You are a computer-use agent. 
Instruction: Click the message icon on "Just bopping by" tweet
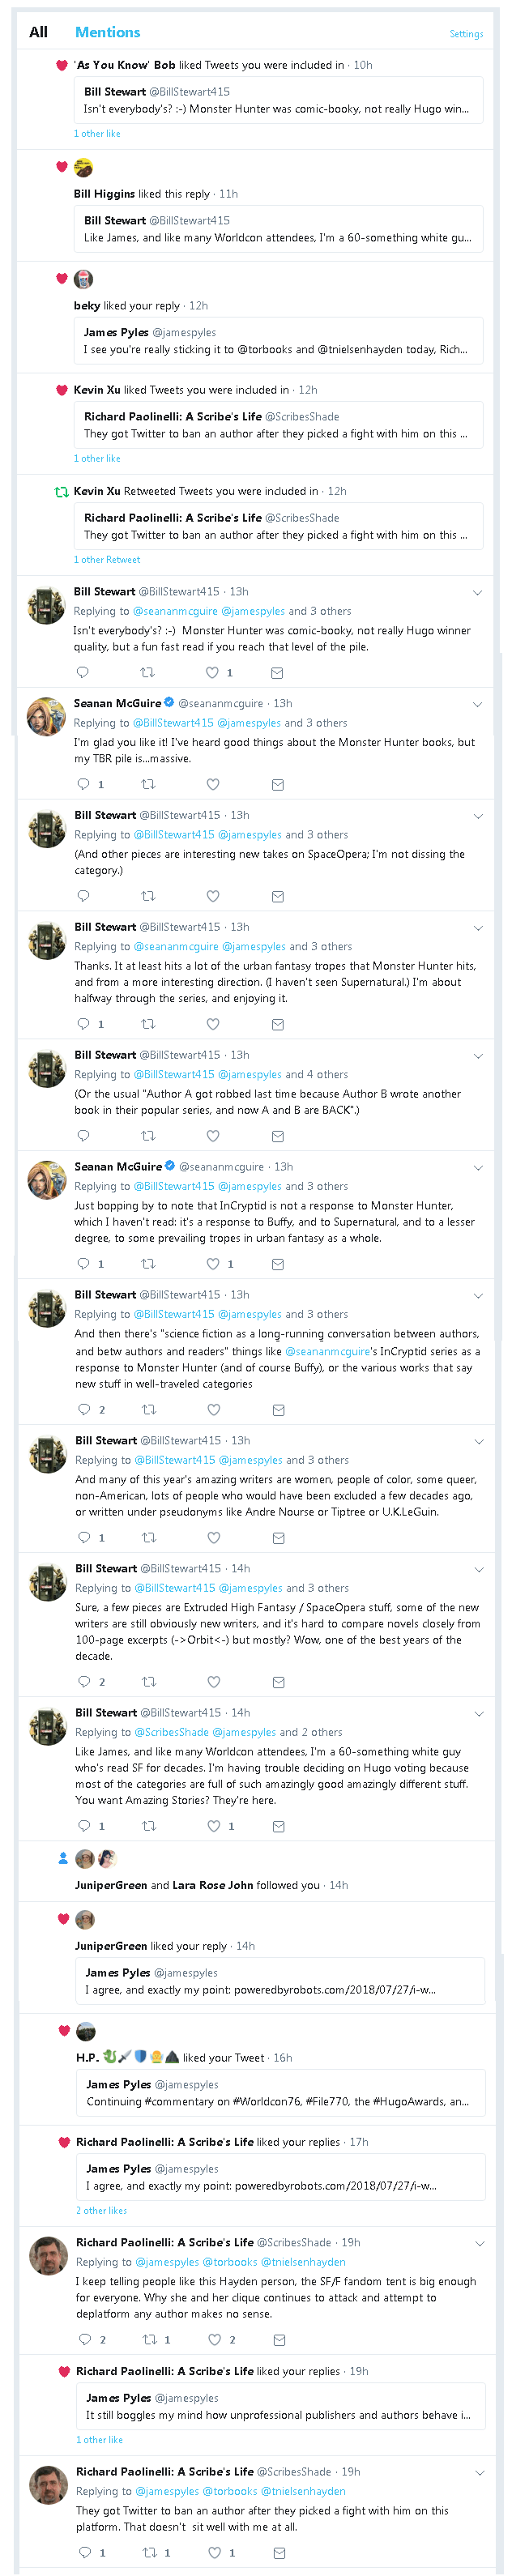[x=278, y=1264]
